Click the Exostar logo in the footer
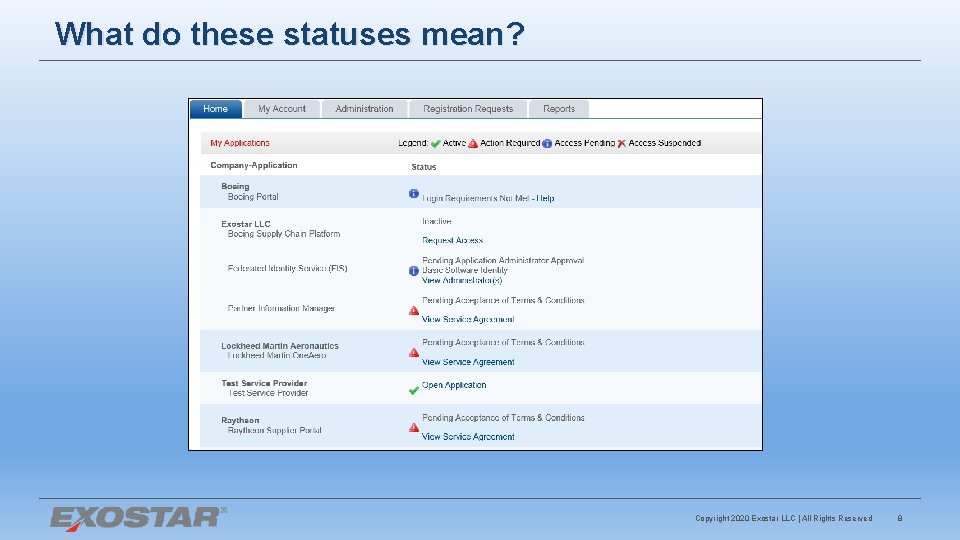This screenshot has height=540, width=960. click(x=138, y=519)
